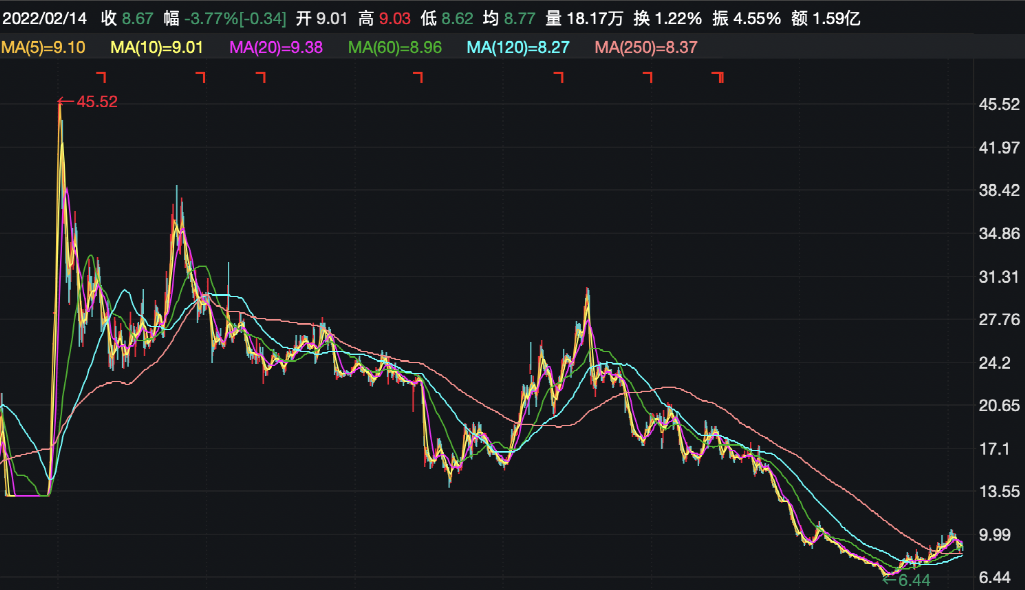Click the second red event marker from left
The height and width of the screenshot is (590, 1025).
[200, 77]
